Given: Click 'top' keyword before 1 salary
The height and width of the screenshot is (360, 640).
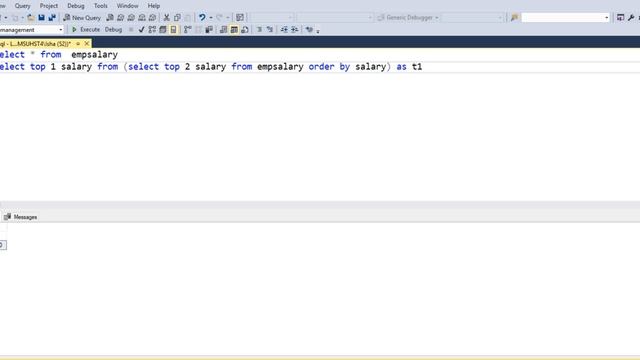Looking at the screenshot, I should coord(38,67).
